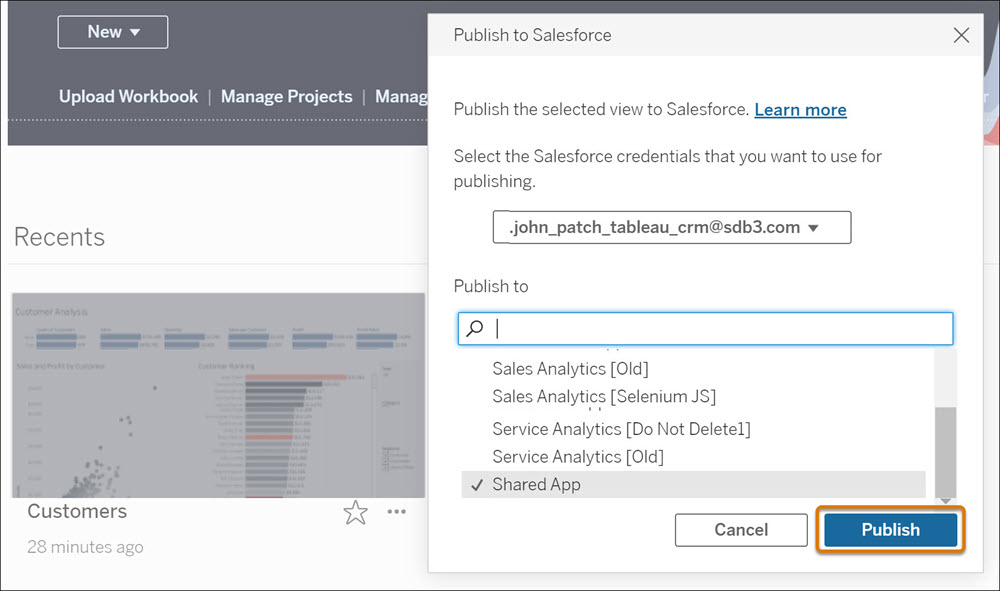1000x591 pixels.
Task: Select Sales Analytics [Selenium JS] app
Action: click(x=604, y=397)
